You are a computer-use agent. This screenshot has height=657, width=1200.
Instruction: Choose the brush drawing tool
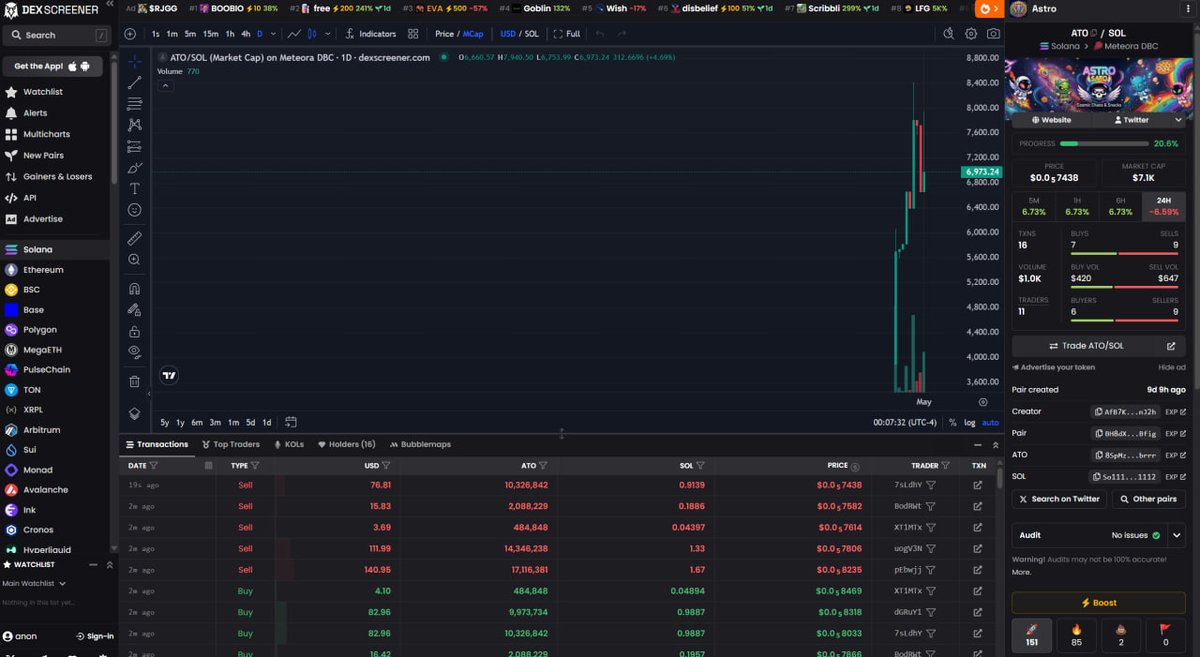134,167
